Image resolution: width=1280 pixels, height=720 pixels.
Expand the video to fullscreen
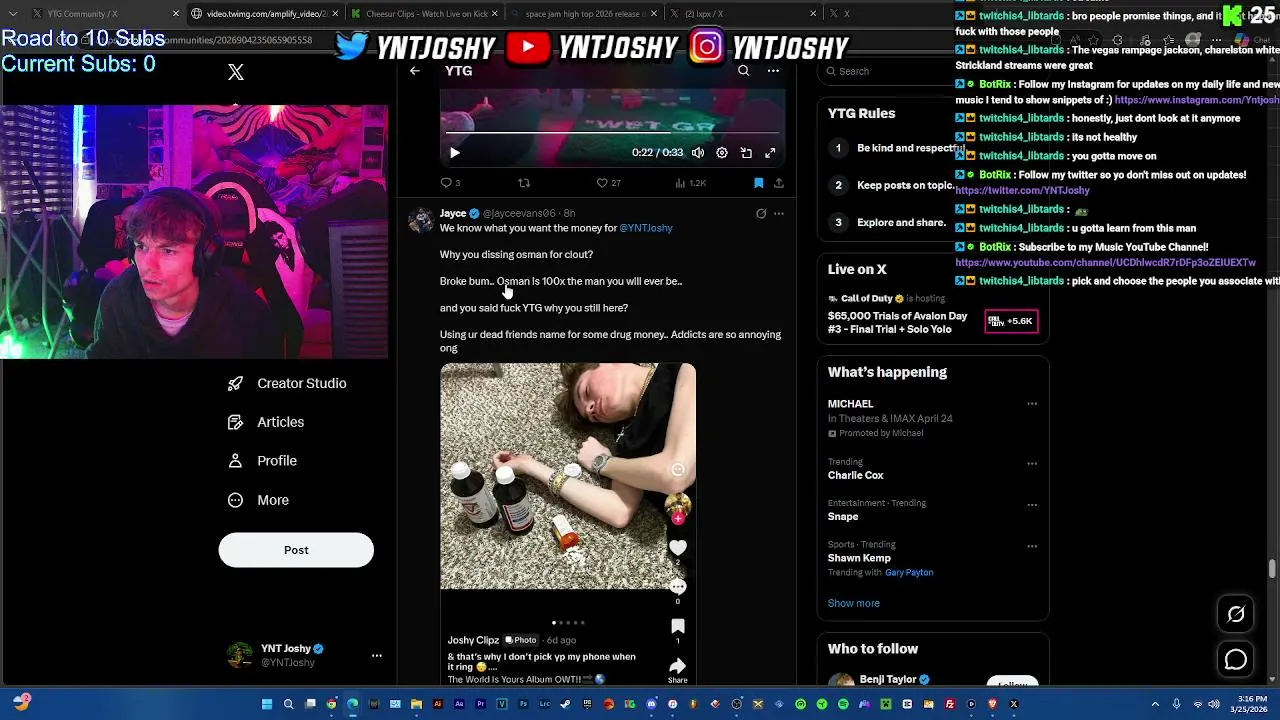770,153
